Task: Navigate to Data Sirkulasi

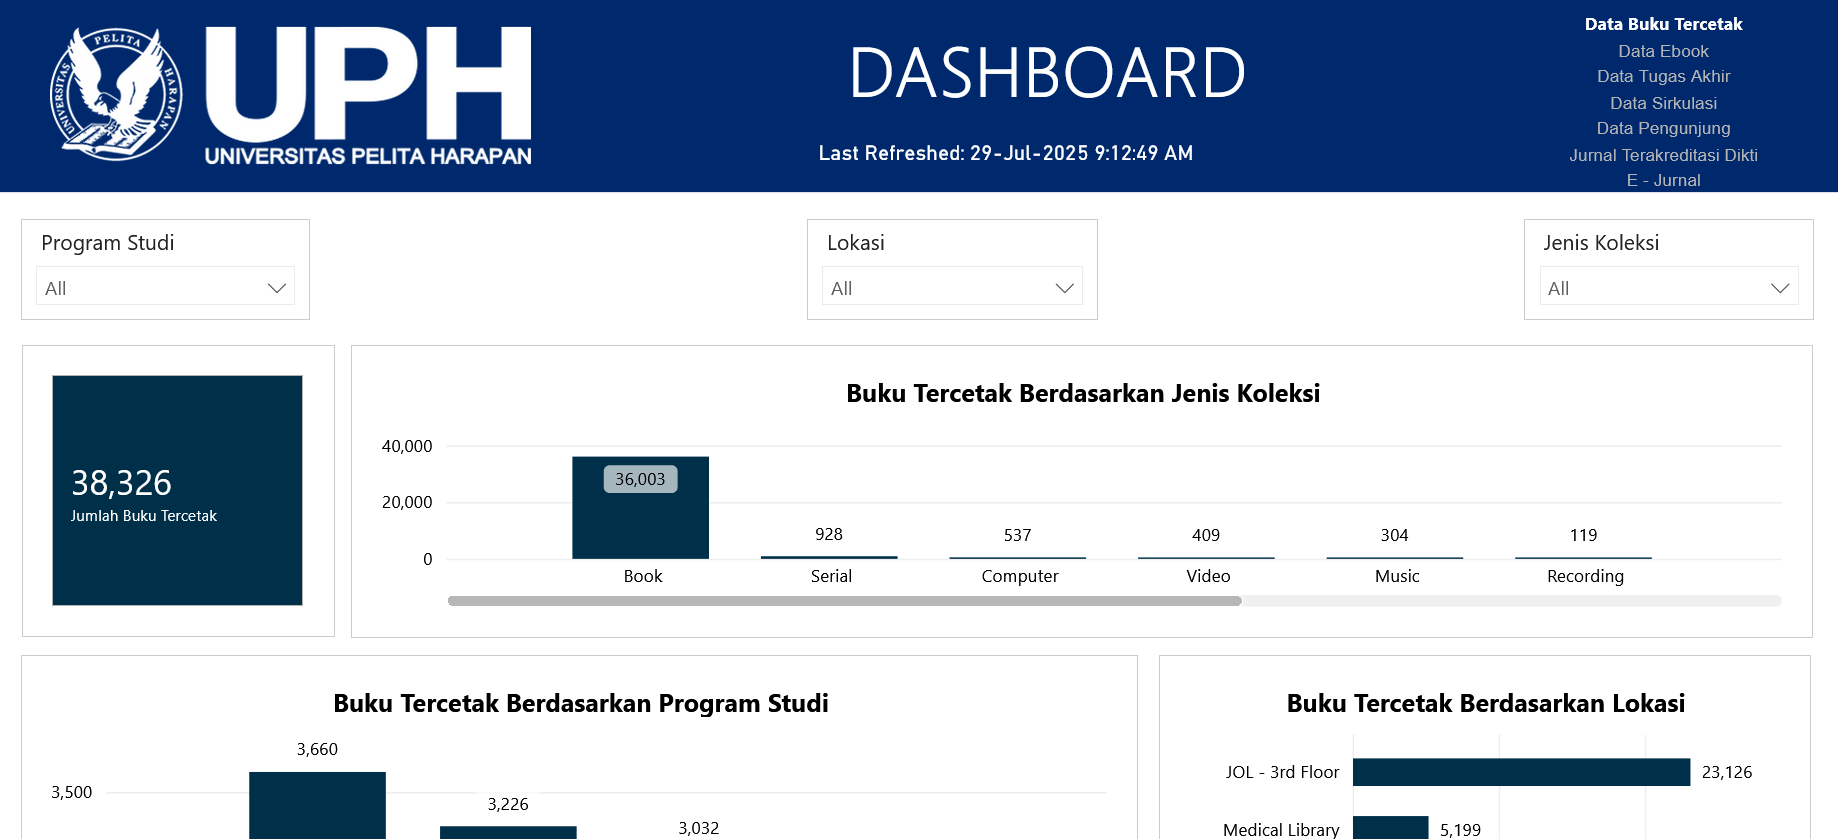Action: pos(1663,103)
